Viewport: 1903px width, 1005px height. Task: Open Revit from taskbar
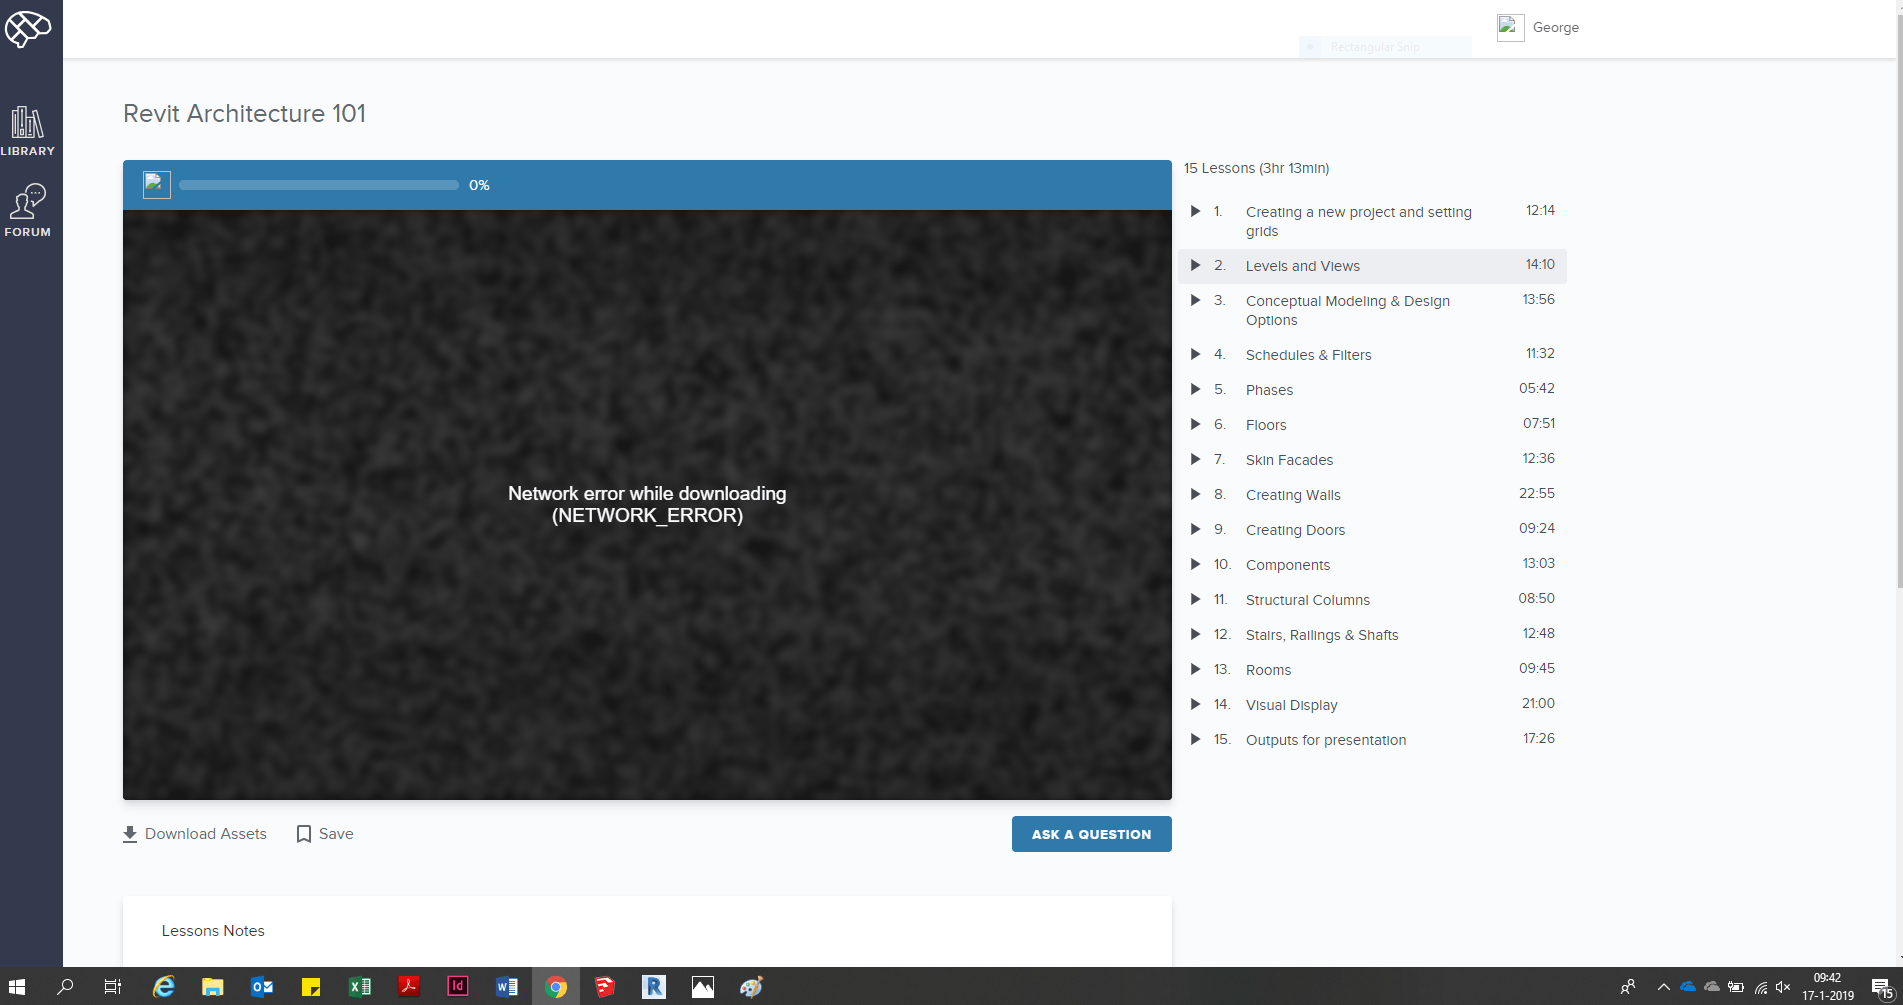tap(654, 987)
